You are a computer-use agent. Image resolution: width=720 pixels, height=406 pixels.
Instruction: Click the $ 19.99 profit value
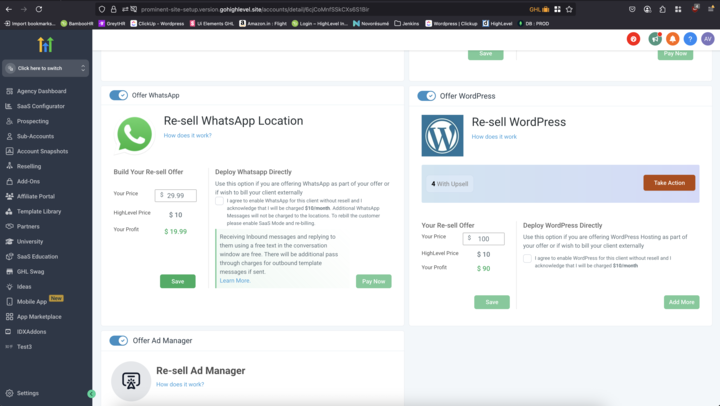click(x=175, y=231)
